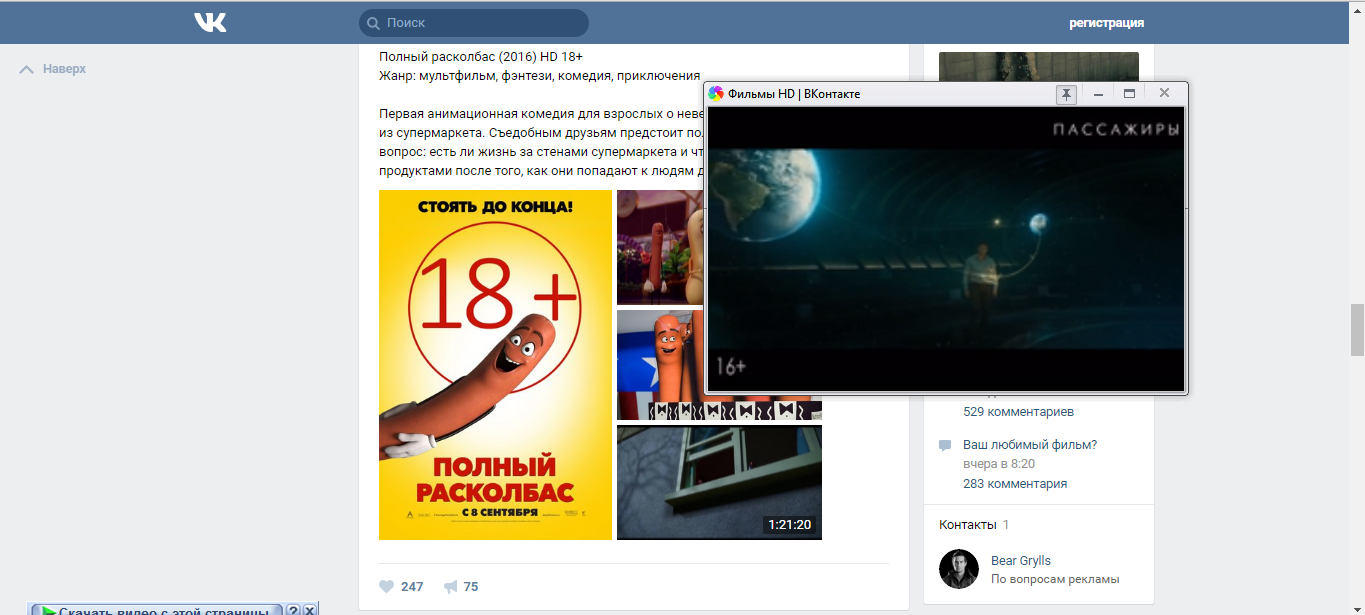Click the scrollbar up arrow
Viewport: 1365px width, 615px height.
coord(1357,8)
